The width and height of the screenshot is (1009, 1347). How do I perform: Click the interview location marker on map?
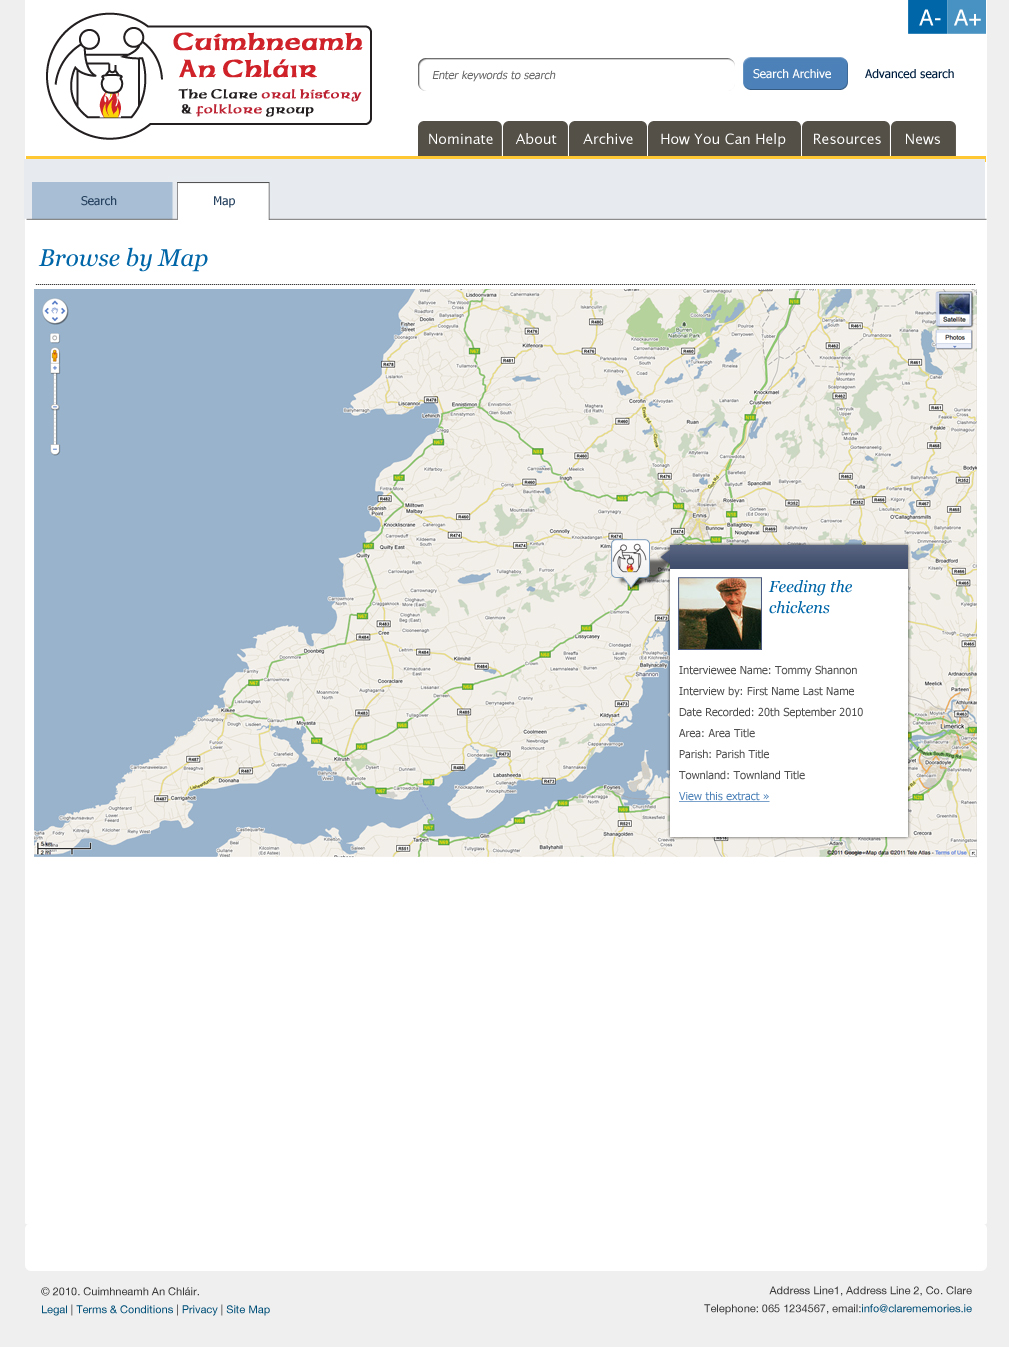(630, 560)
